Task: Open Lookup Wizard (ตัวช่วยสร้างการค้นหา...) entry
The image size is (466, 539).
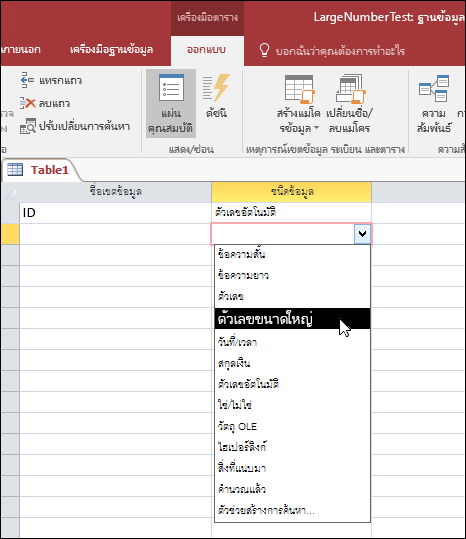Action: point(292,510)
